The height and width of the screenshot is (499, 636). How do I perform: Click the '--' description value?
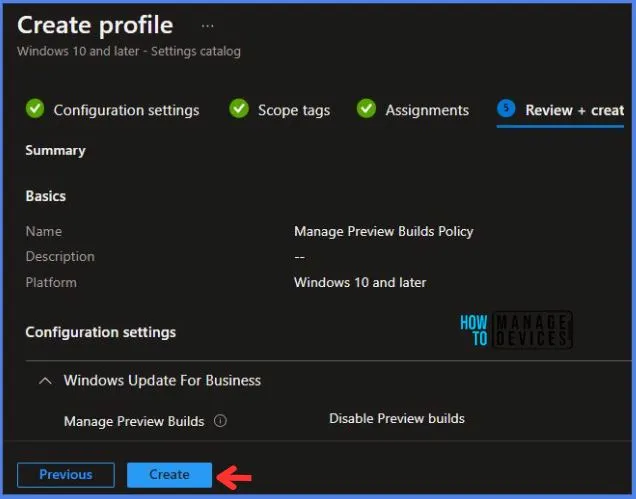point(299,257)
